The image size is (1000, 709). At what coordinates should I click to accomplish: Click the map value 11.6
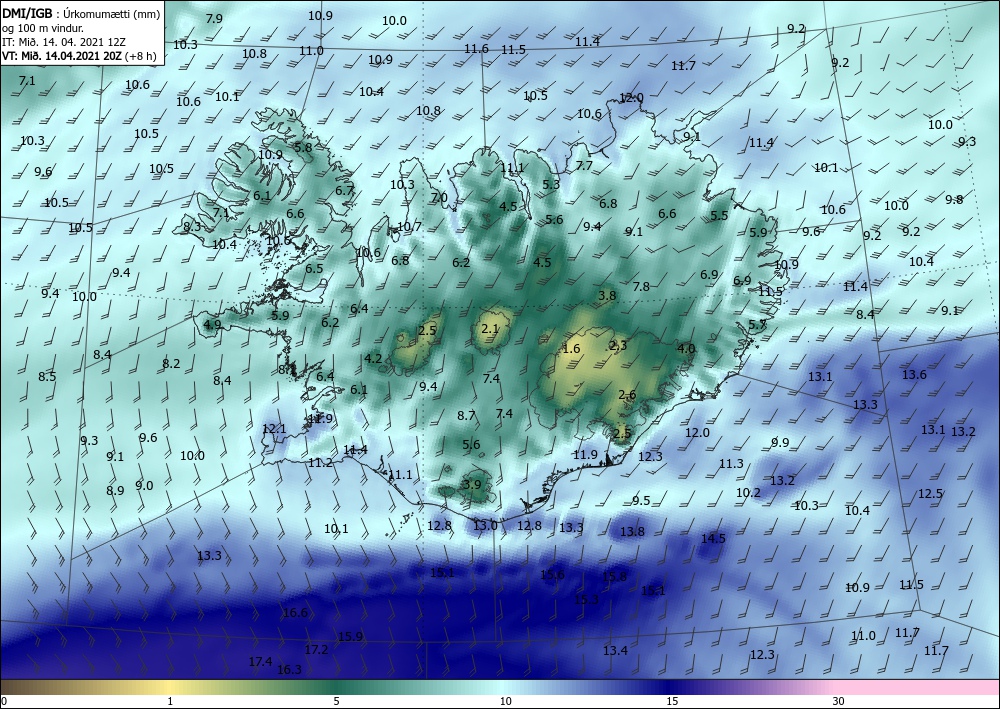[x=476, y=48]
